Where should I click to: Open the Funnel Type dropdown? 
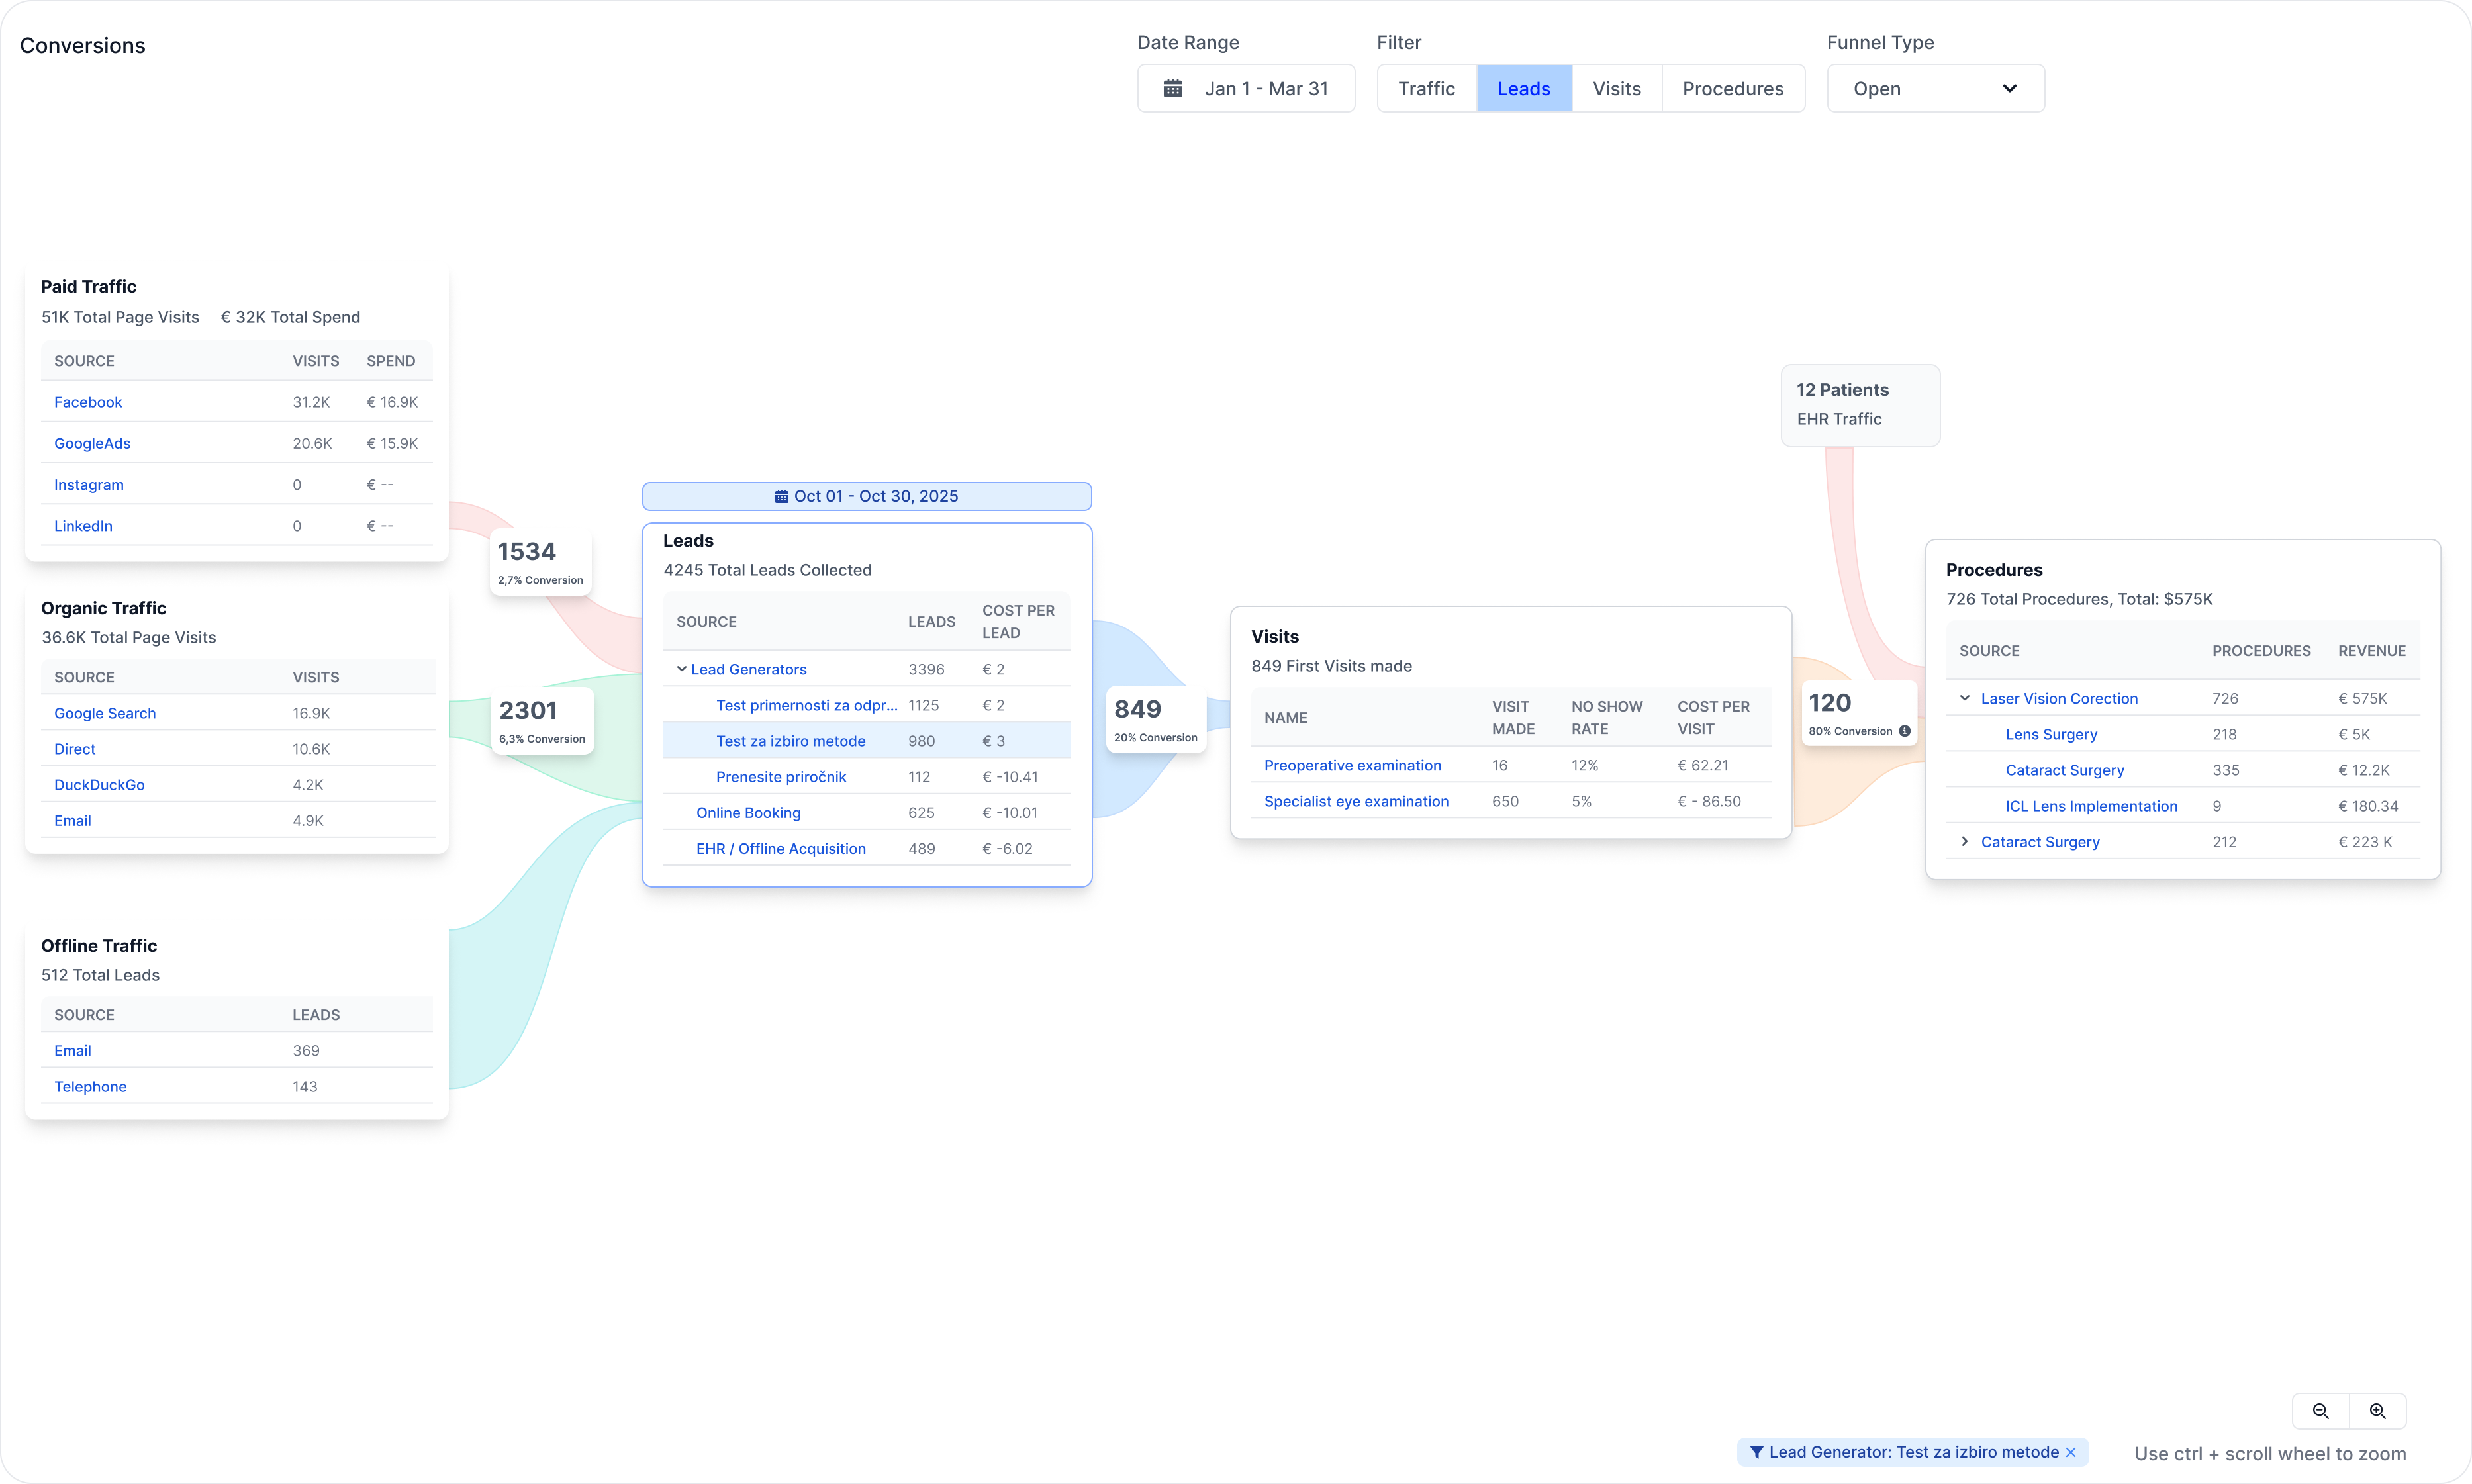tap(1935, 89)
